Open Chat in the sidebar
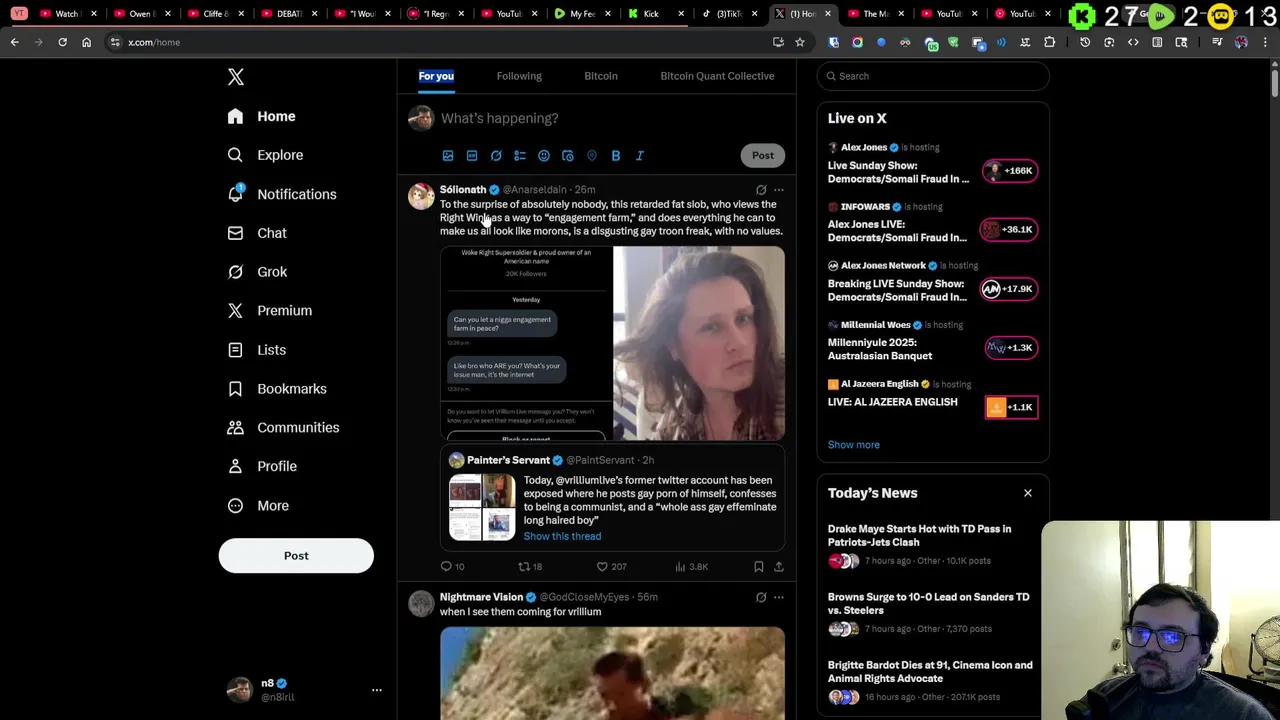 (x=257, y=233)
